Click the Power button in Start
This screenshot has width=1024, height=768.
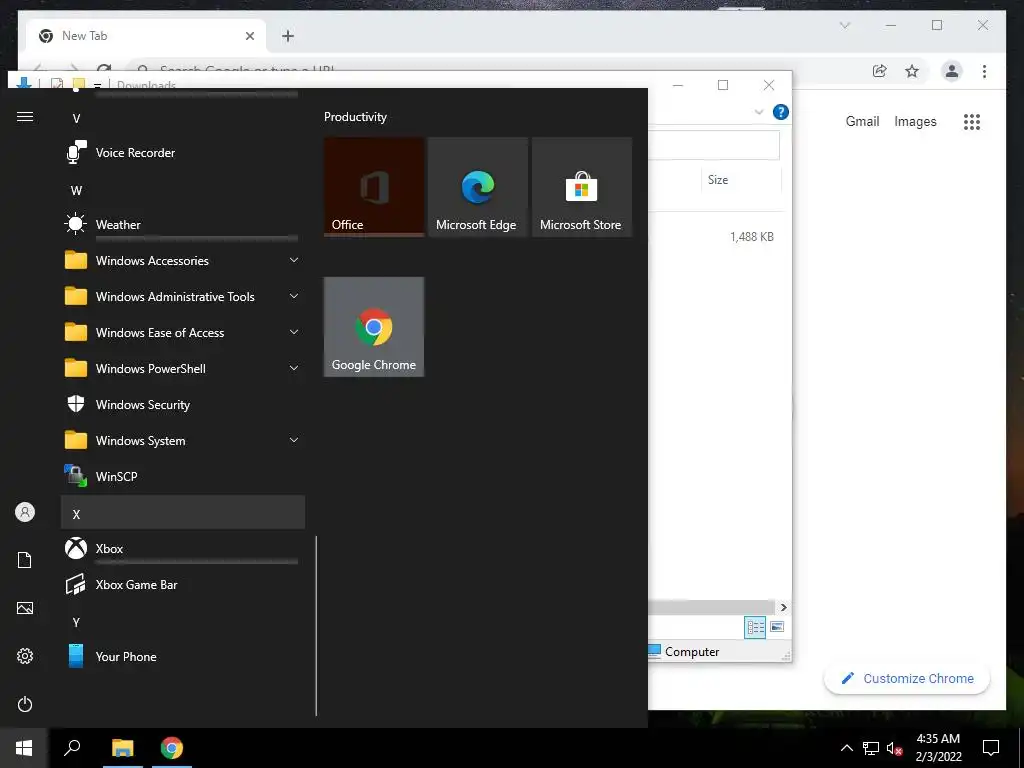[25, 704]
